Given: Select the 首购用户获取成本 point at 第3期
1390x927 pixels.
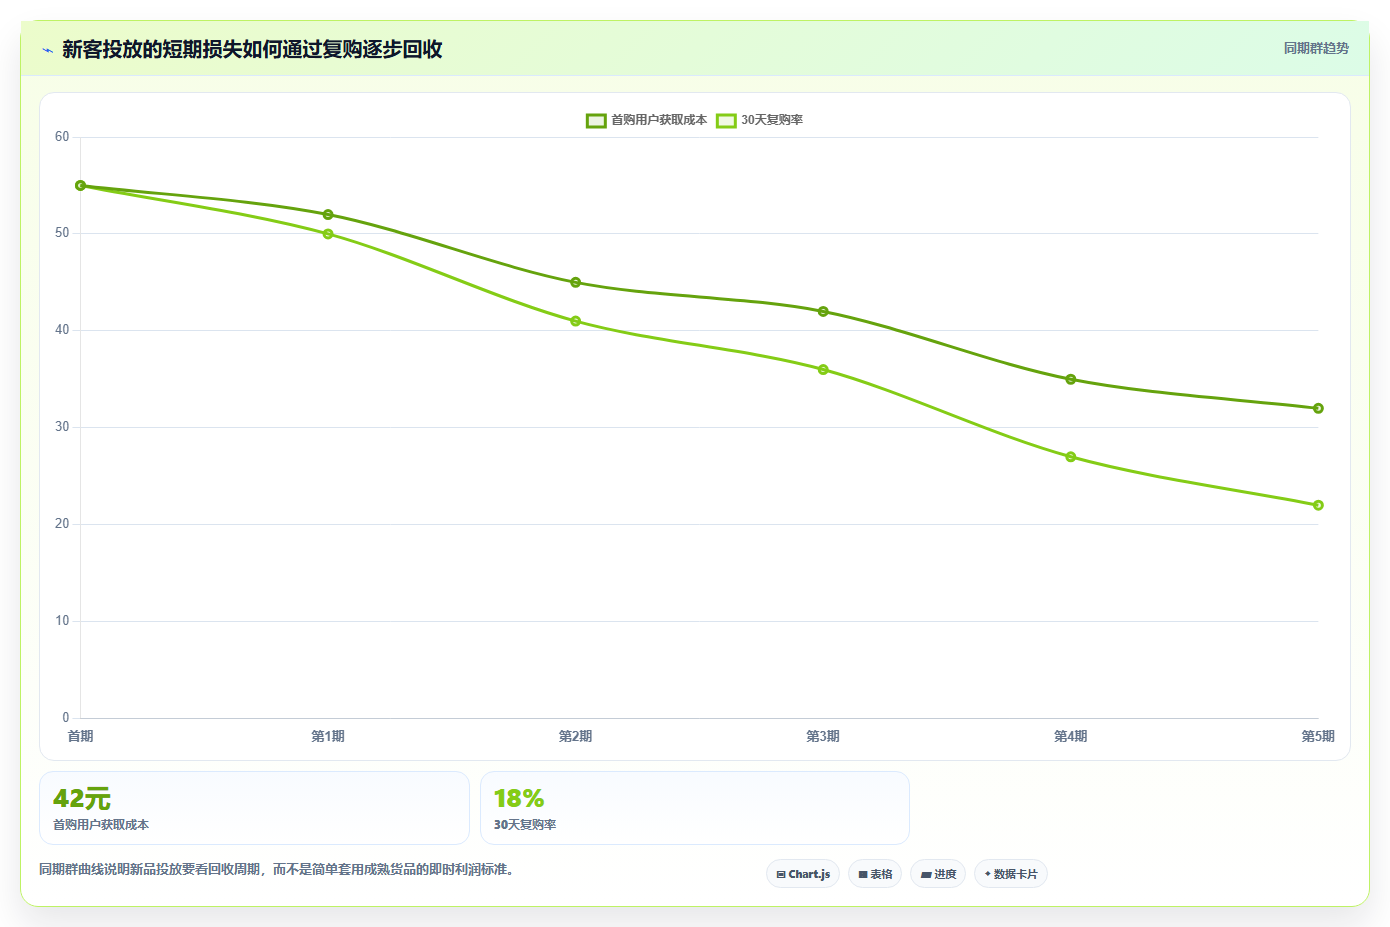Looking at the screenshot, I should (x=823, y=312).
